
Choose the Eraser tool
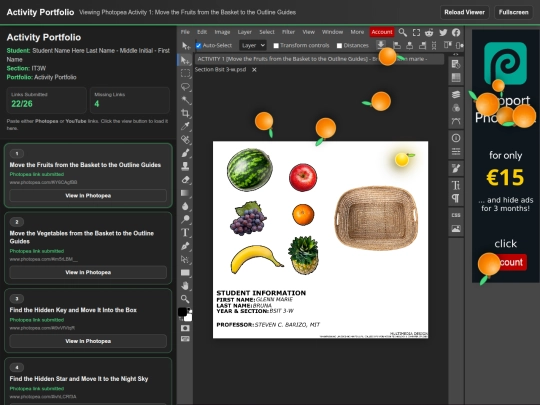tap(185, 179)
